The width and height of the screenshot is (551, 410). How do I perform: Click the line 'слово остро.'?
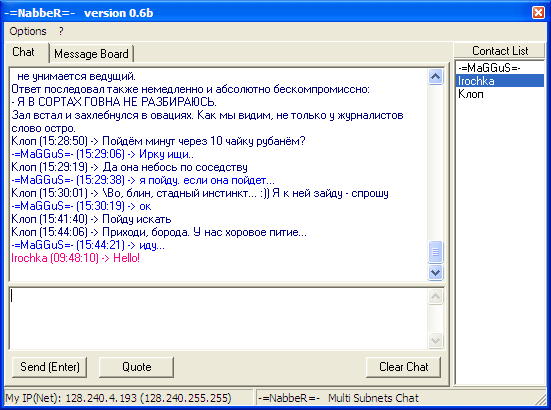[43, 128]
